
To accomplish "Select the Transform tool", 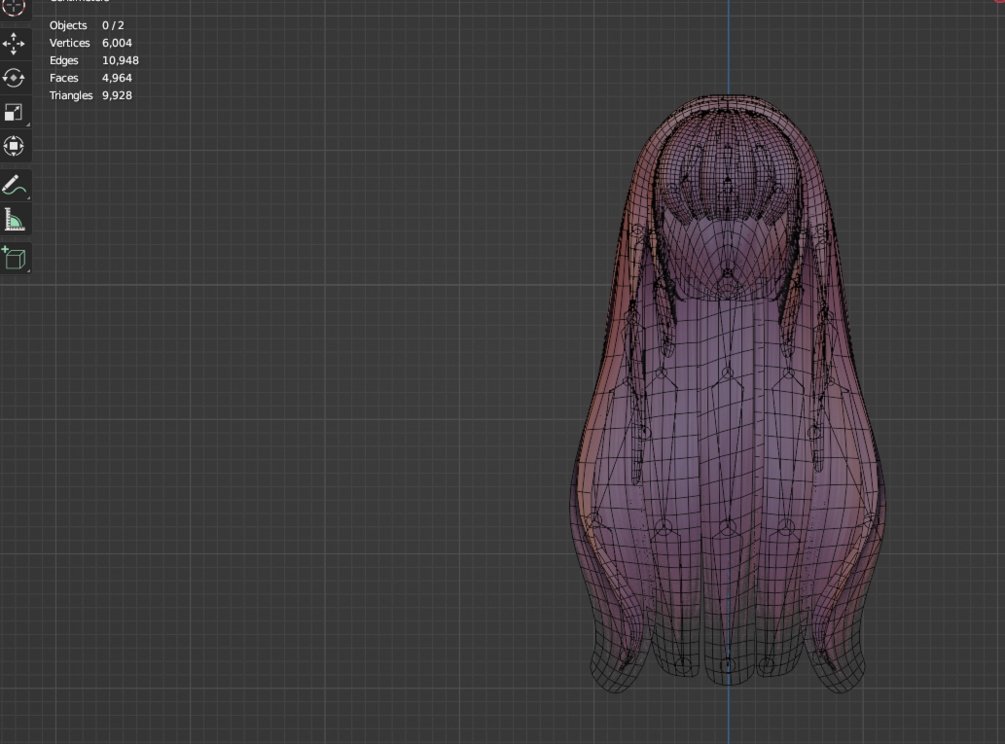I will [13, 147].
